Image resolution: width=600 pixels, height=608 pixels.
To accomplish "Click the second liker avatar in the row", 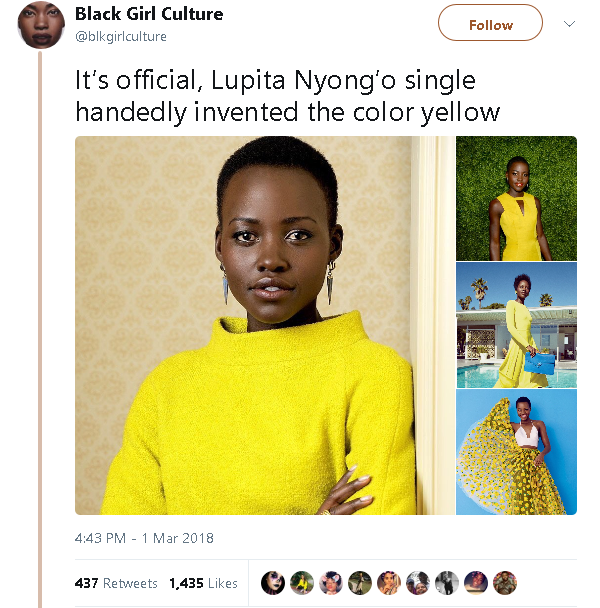I will pos(301,583).
